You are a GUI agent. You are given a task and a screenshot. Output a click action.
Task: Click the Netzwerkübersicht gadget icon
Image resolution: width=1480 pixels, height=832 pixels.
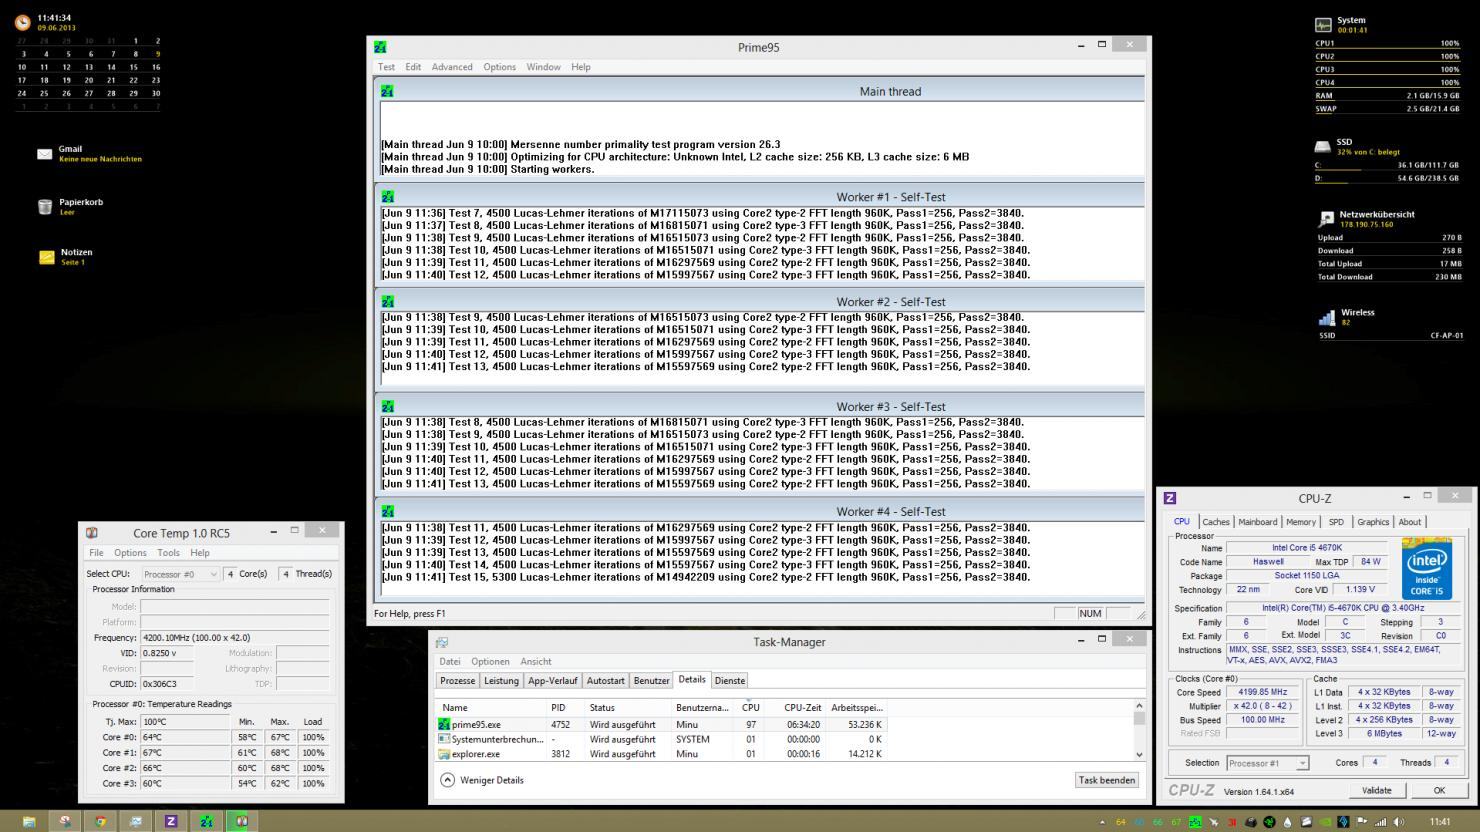click(x=1326, y=218)
